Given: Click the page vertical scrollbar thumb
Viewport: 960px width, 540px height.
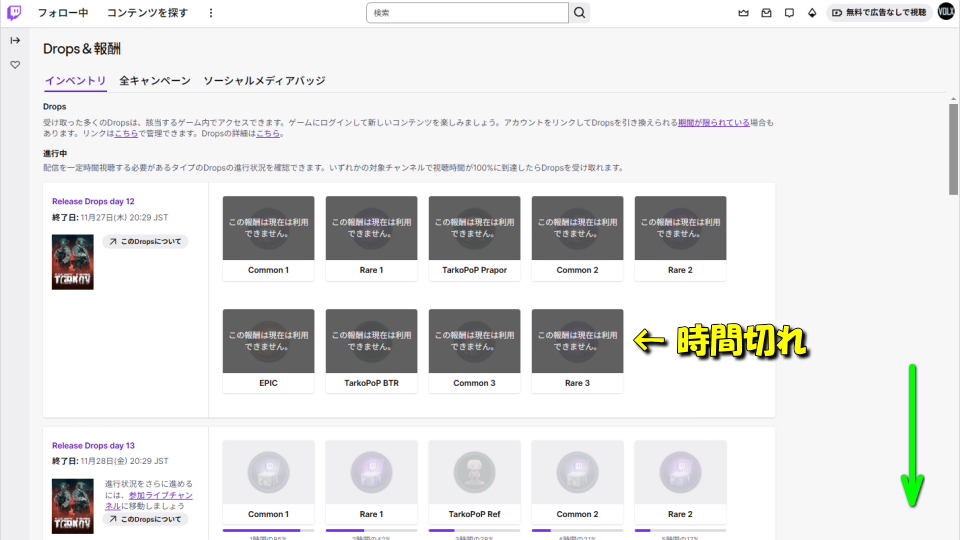Looking at the screenshot, I should click(x=953, y=149).
